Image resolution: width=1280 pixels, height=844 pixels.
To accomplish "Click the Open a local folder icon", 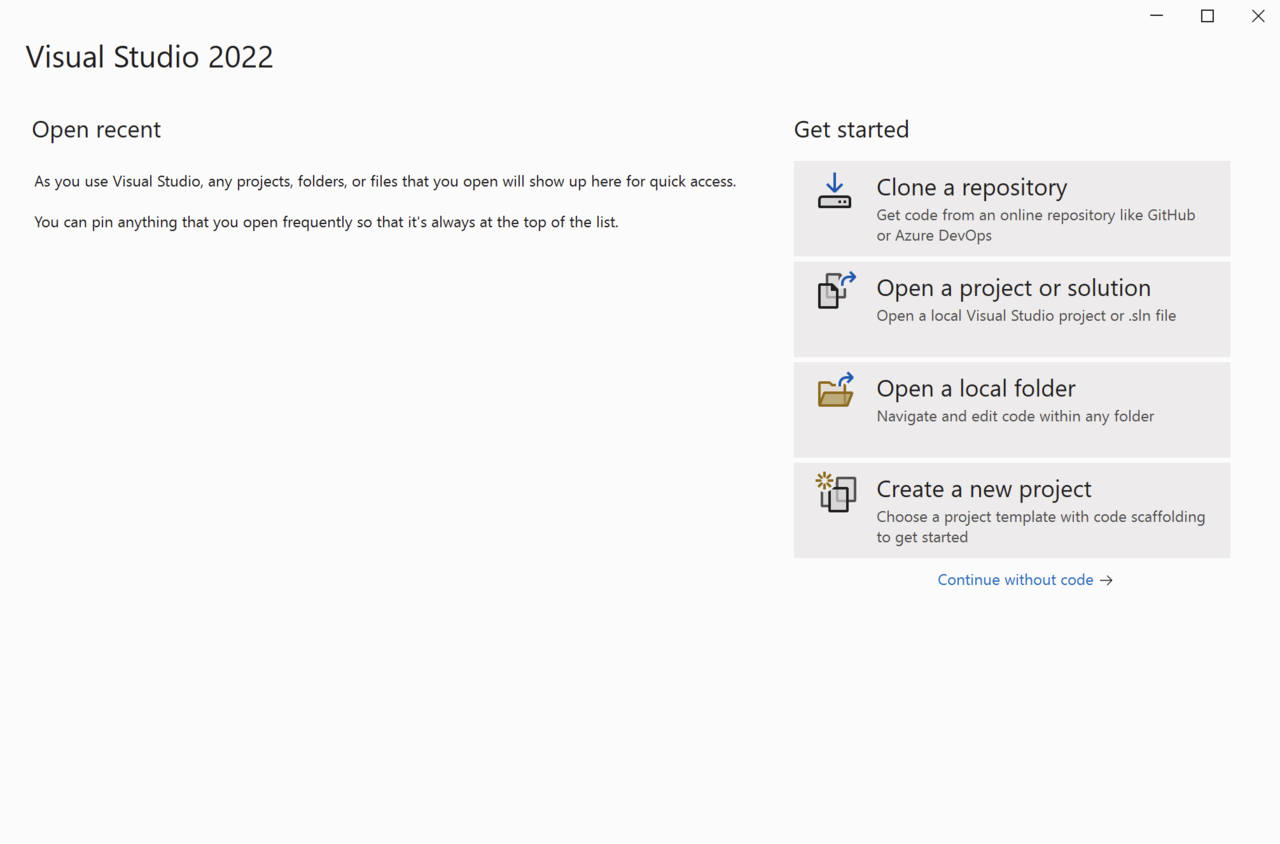I will (836, 390).
